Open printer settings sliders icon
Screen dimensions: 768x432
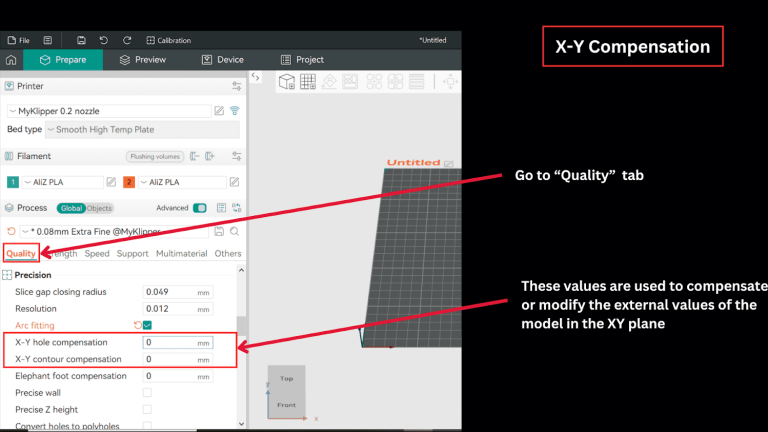click(237, 86)
